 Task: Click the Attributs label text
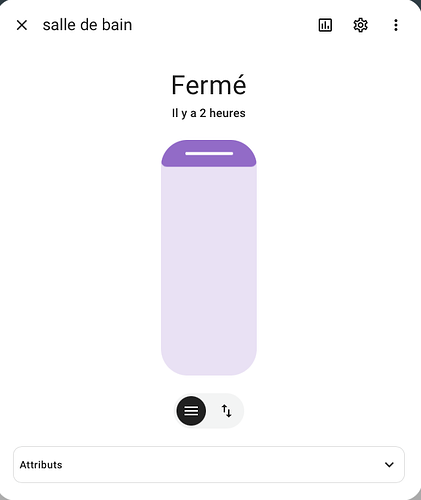41,465
